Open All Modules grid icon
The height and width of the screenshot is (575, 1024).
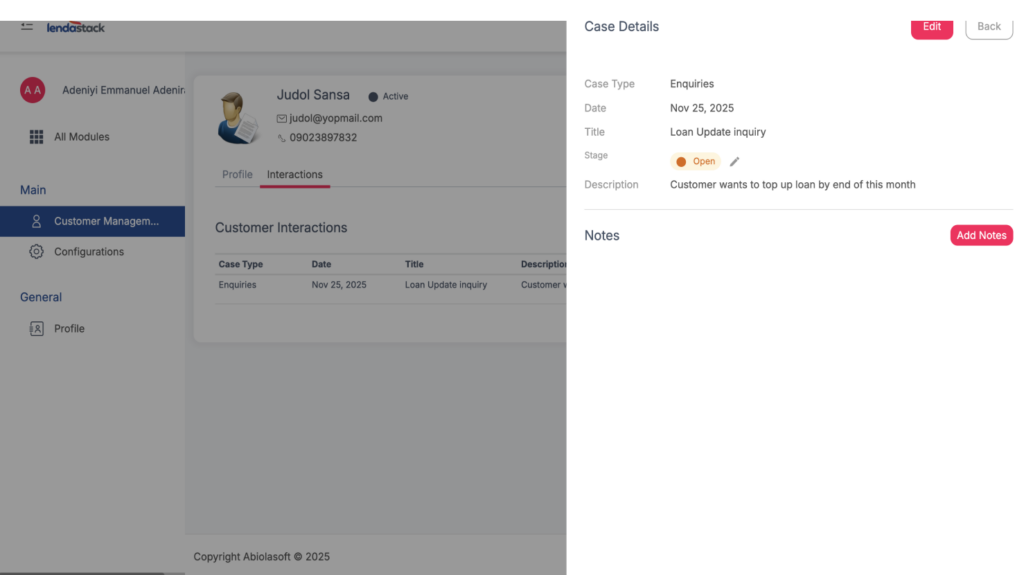pos(36,137)
